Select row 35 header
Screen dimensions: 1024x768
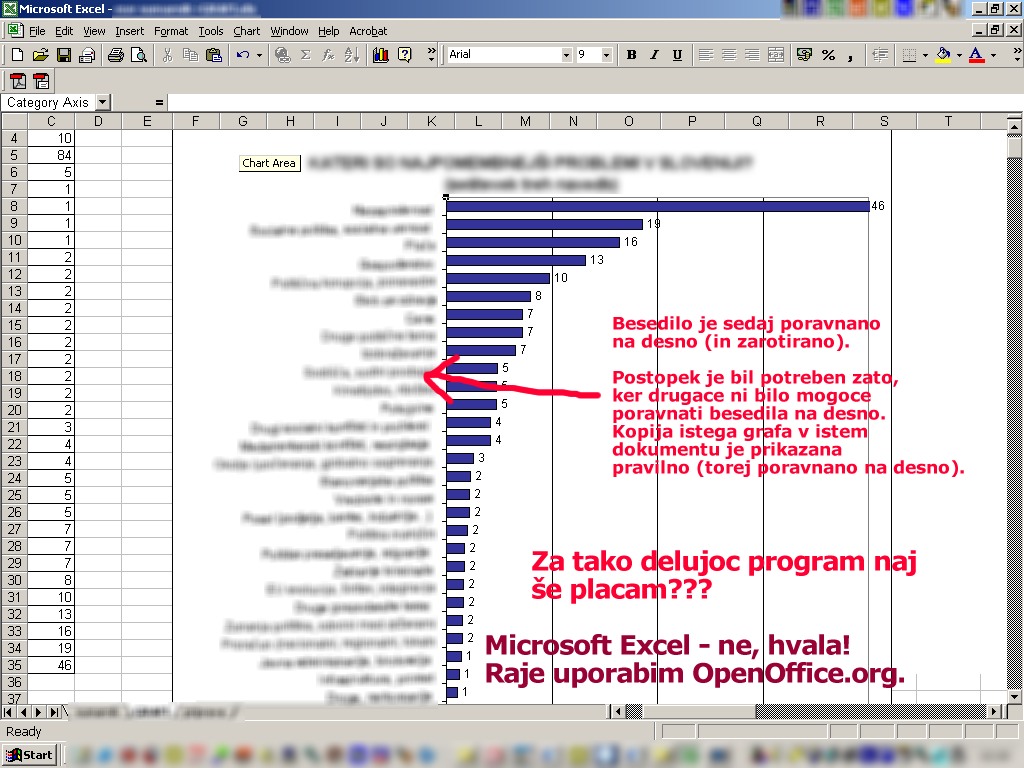(x=14, y=665)
